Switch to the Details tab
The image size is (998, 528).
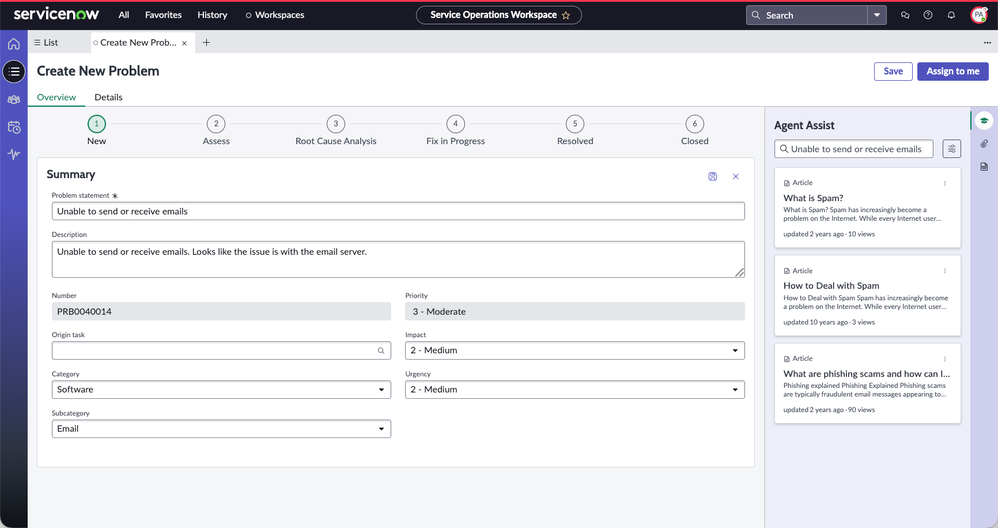pyautogui.click(x=108, y=97)
